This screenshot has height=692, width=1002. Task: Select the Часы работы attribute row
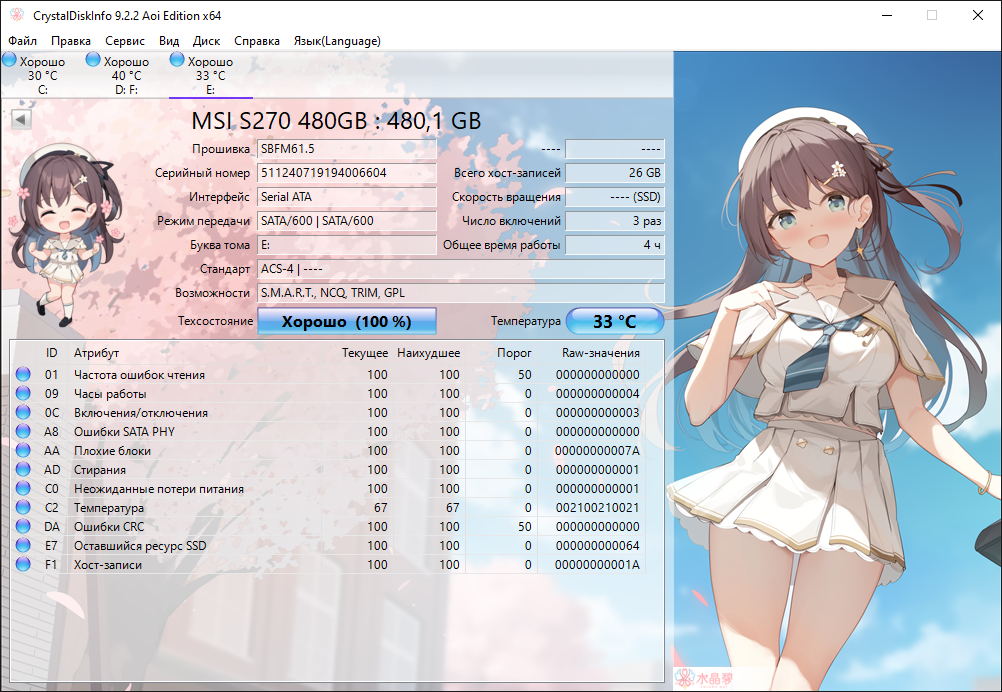point(328,394)
